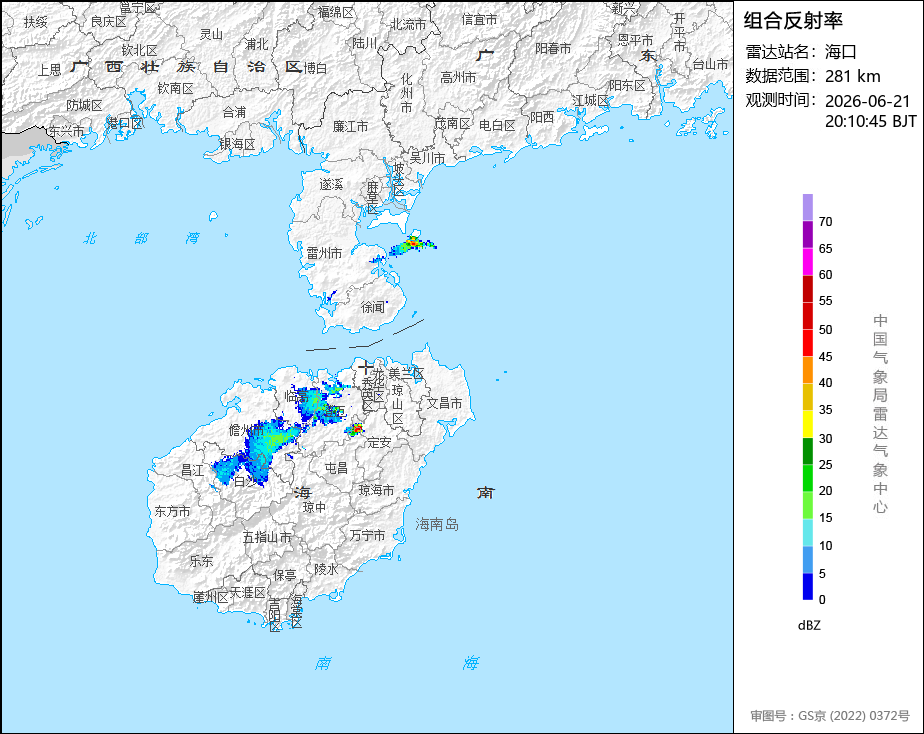Viewport: 924px width, 734px height.
Task: Click the 美兰区 map label
Action: click(x=406, y=373)
